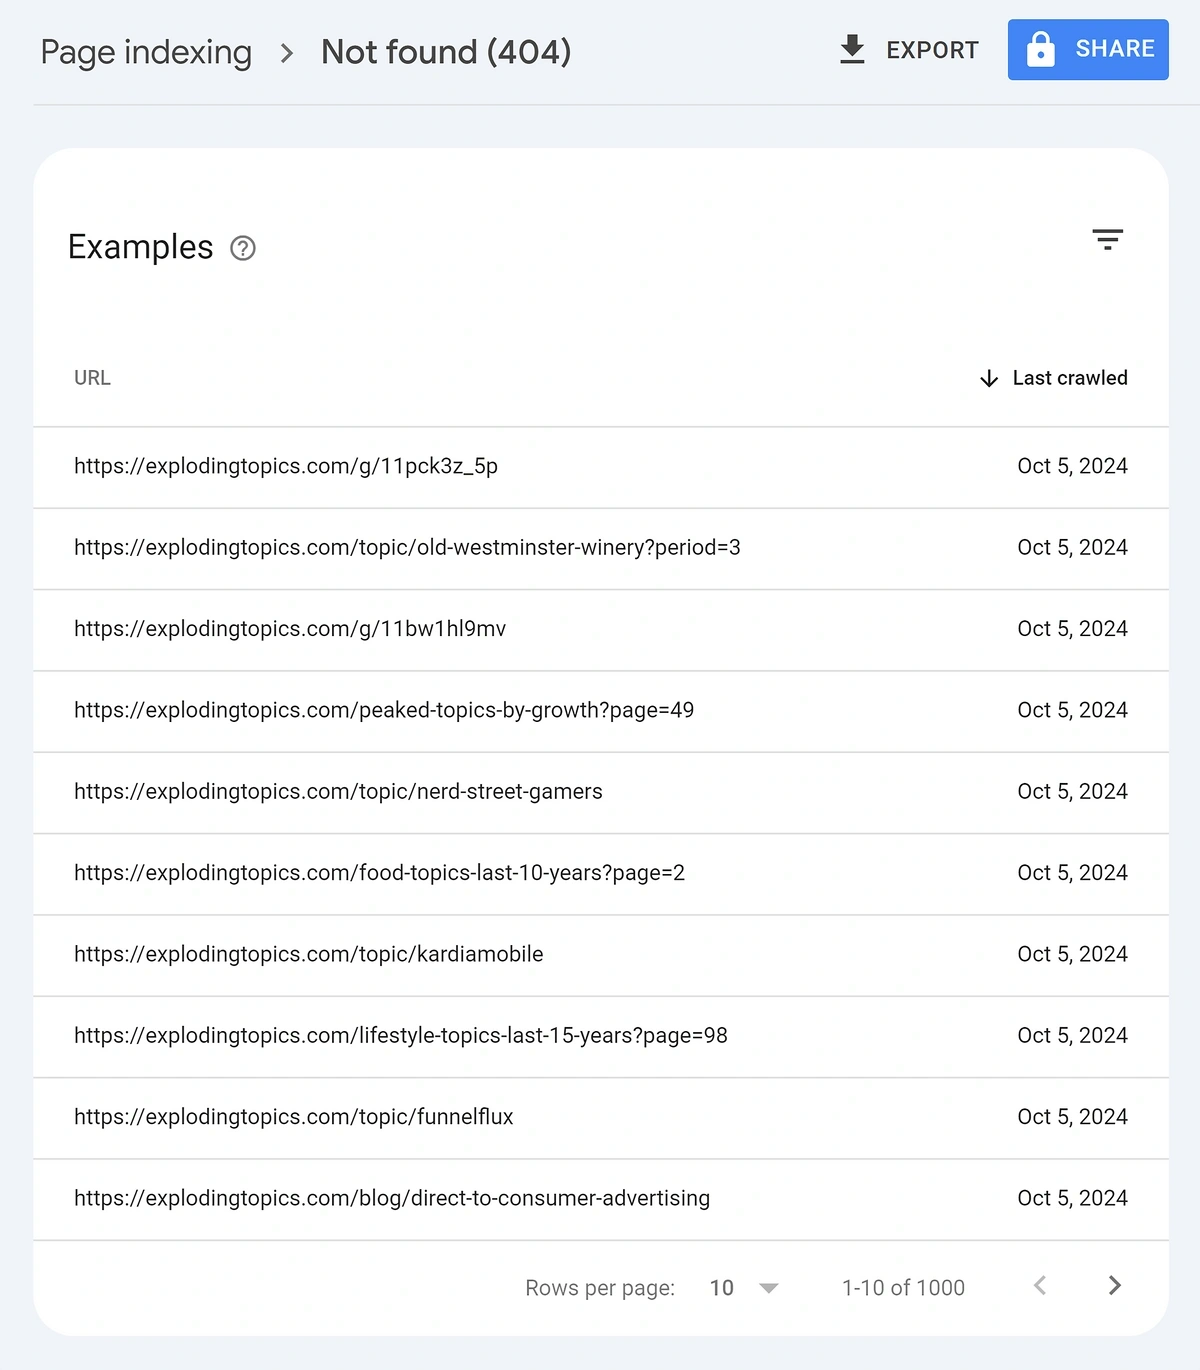Click the Page indexing breadcrumb
This screenshot has height=1370, width=1200.
tap(146, 52)
